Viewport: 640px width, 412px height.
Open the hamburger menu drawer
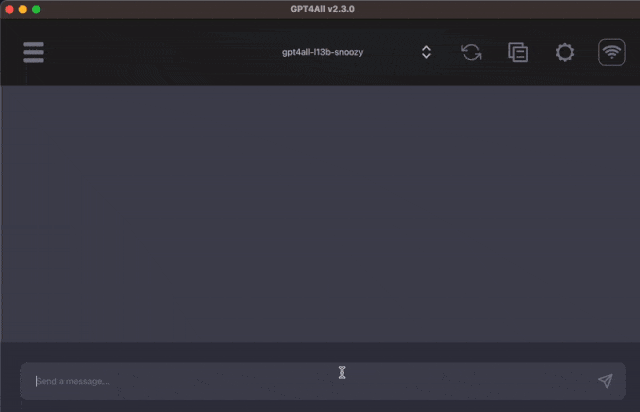point(33,52)
